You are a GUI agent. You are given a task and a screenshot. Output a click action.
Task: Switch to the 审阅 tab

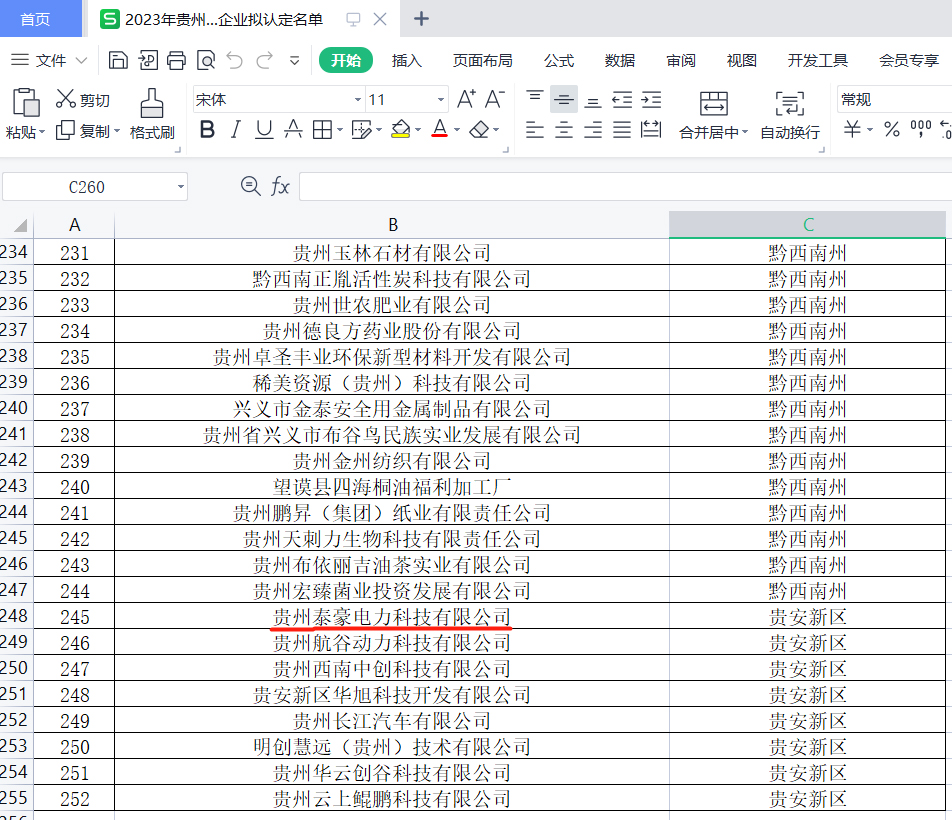[x=681, y=61]
